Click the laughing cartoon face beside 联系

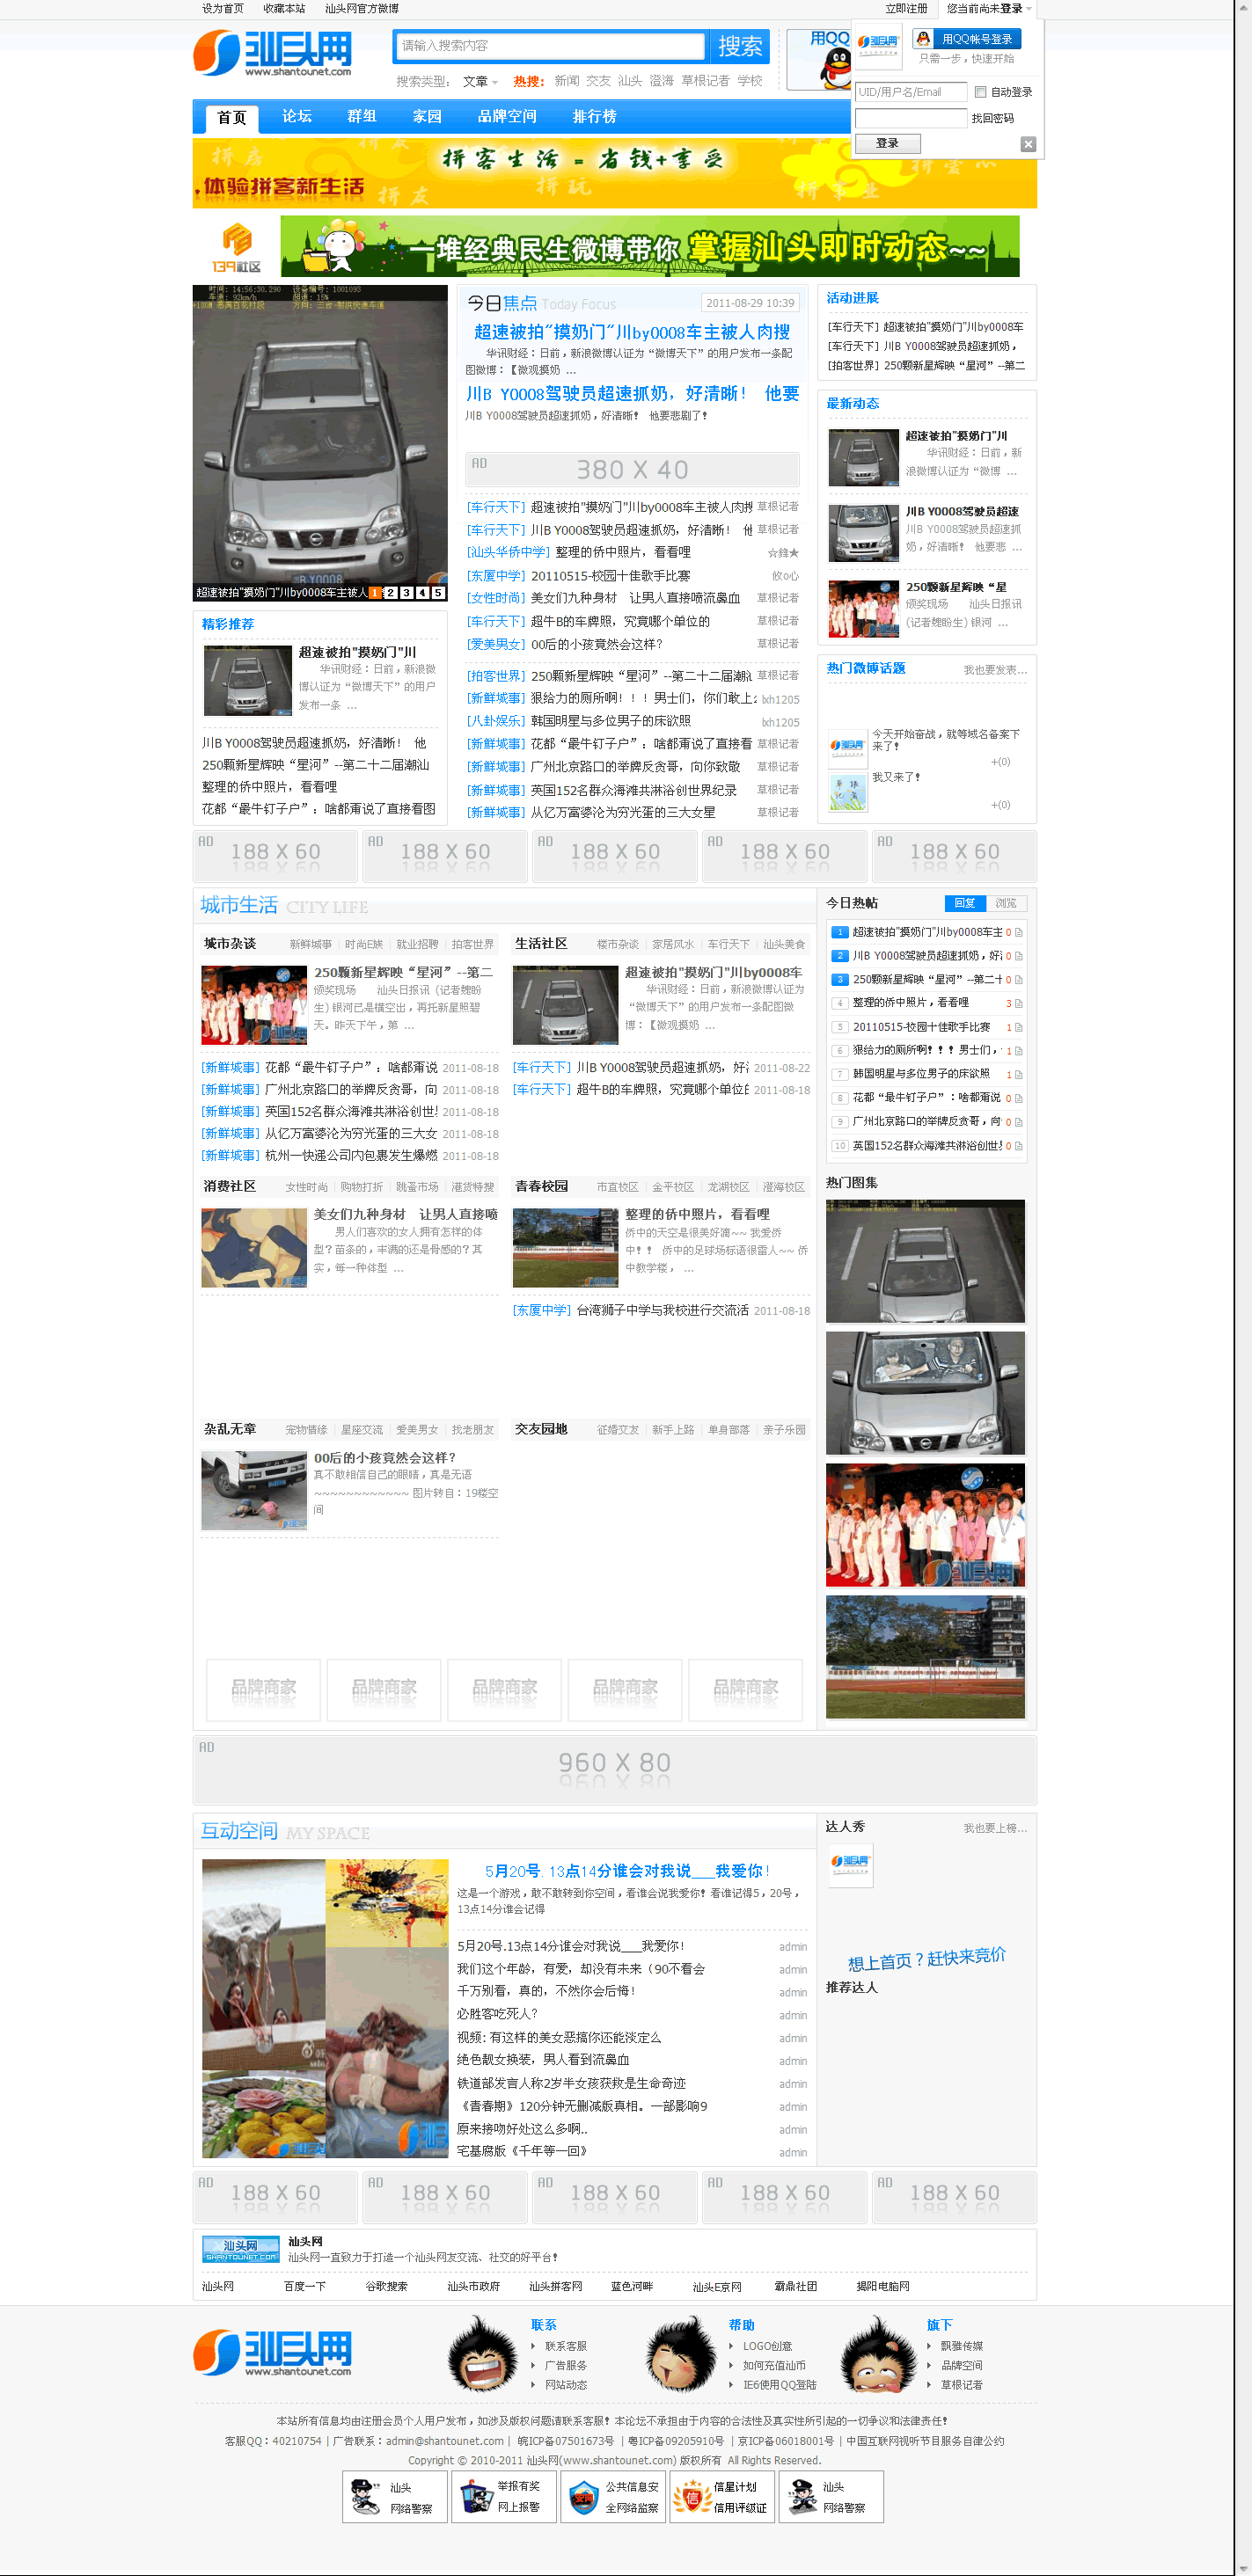point(482,2353)
